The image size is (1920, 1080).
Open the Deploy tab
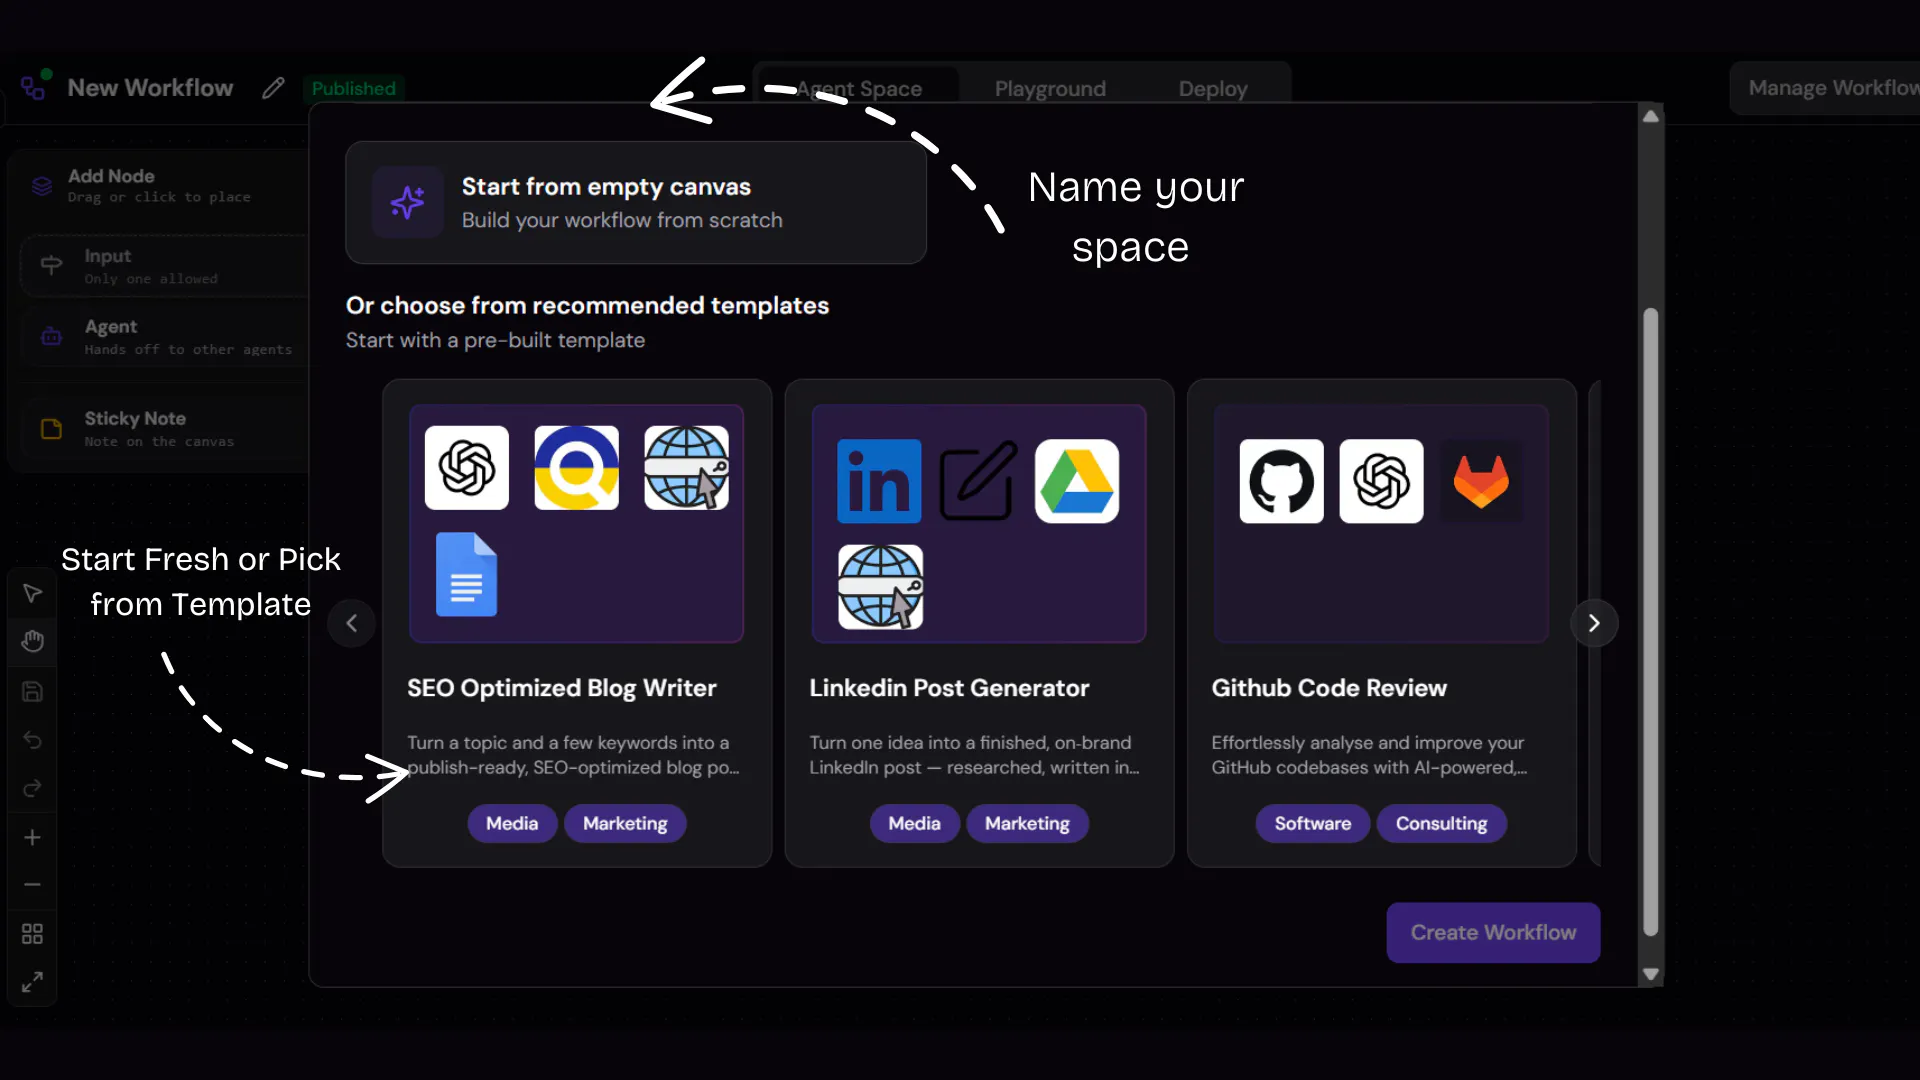1213,88
